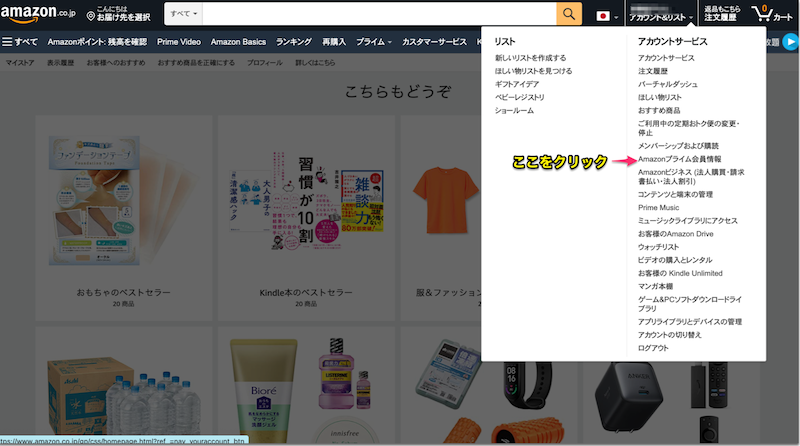Open おすすめ商品を正確にする tab
The width and height of the screenshot is (800, 446).
tap(196, 63)
